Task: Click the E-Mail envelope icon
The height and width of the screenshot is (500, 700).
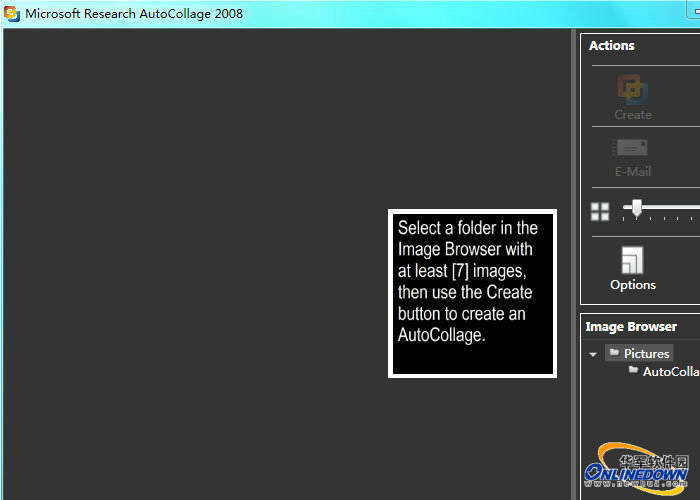Action: 632,148
